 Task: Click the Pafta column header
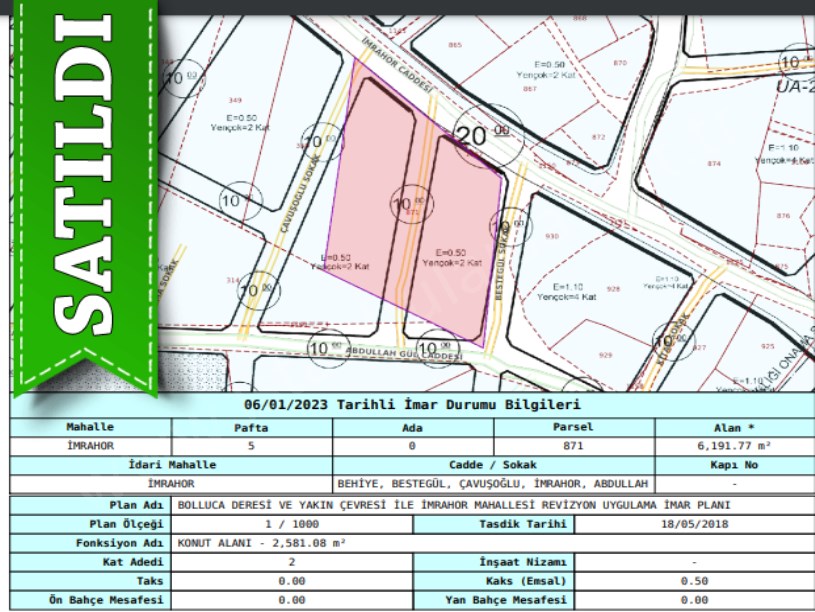click(x=251, y=427)
